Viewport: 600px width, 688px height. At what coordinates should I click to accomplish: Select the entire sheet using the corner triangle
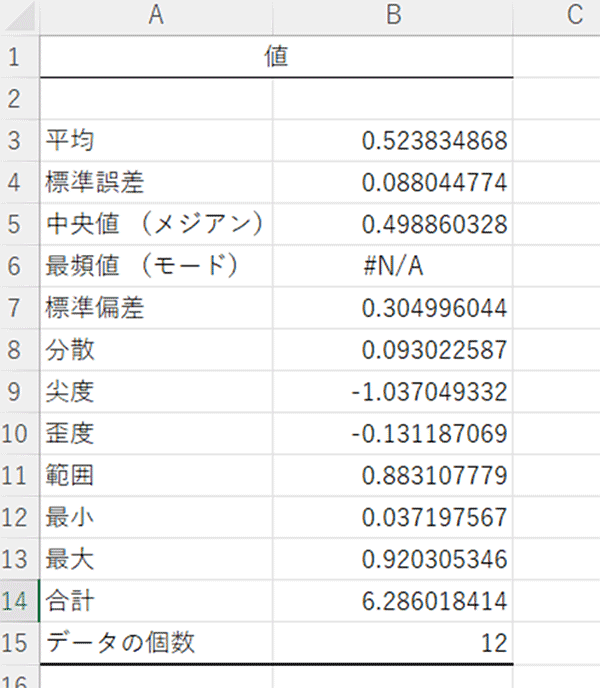point(19,17)
